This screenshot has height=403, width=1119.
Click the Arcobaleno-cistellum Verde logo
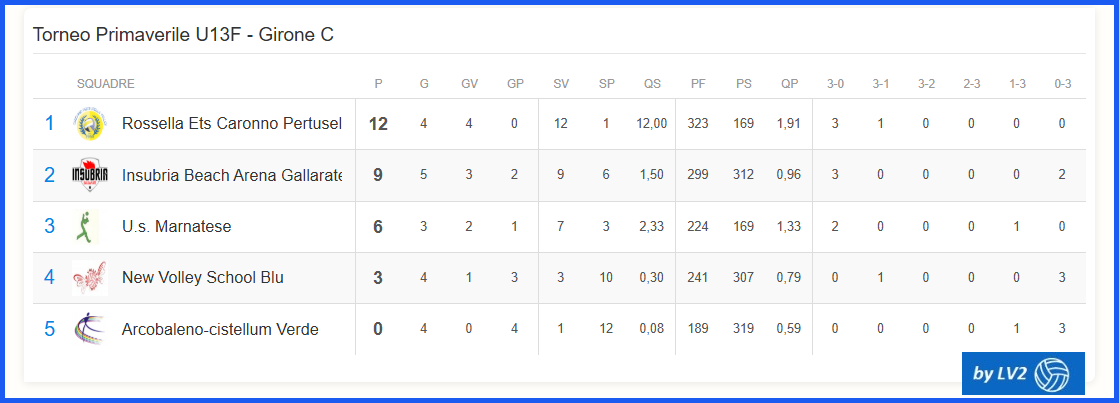tap(90, 330)
